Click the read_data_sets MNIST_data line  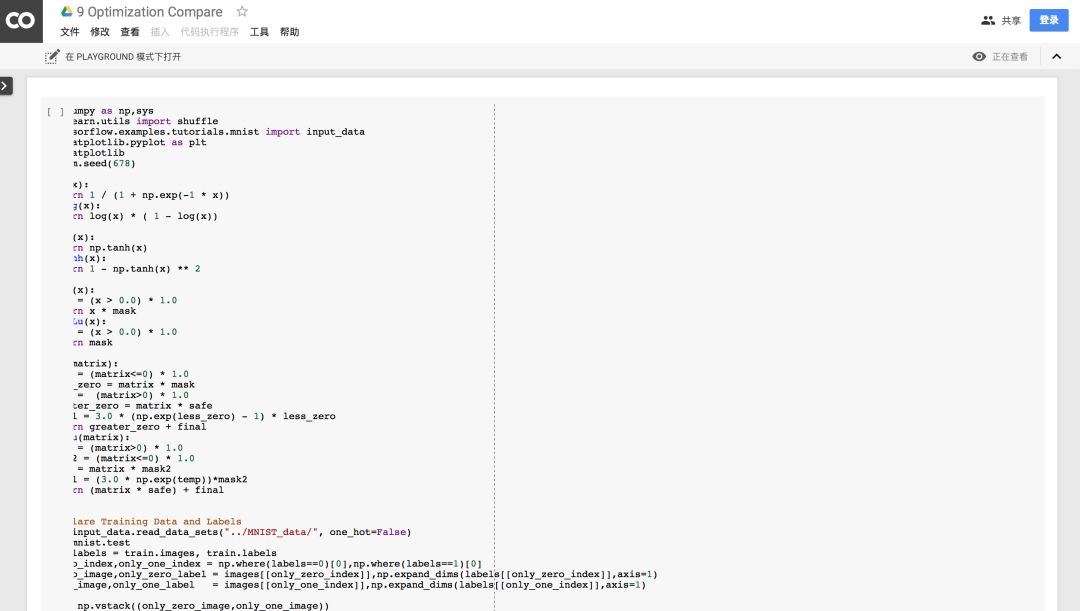tap(242, 532)
